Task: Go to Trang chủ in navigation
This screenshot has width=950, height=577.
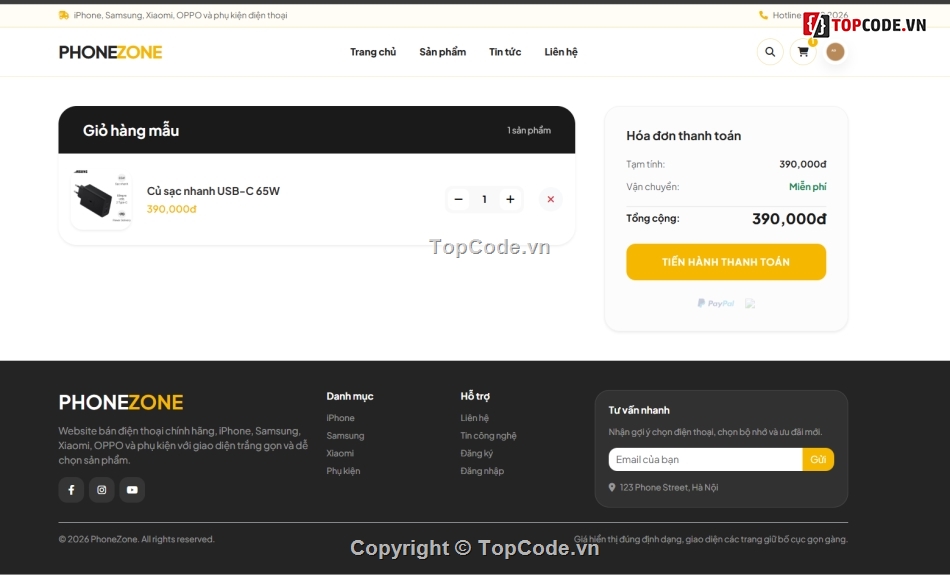Action: point(373,52)
